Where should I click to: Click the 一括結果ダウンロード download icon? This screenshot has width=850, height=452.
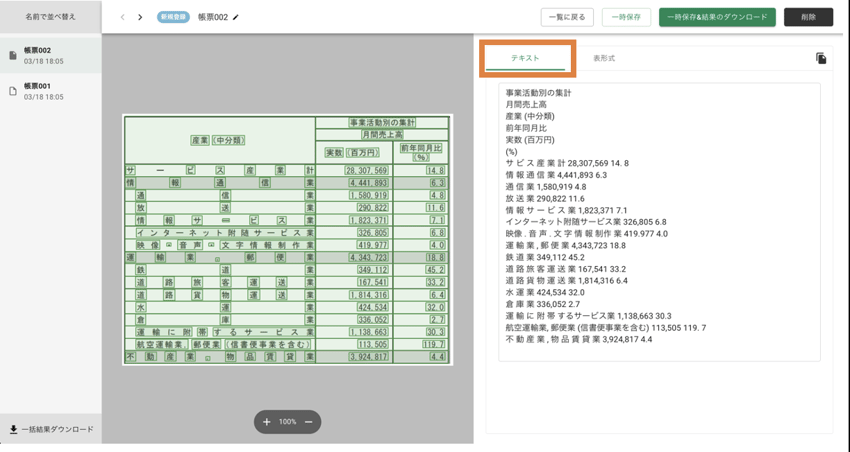[13, 429]
